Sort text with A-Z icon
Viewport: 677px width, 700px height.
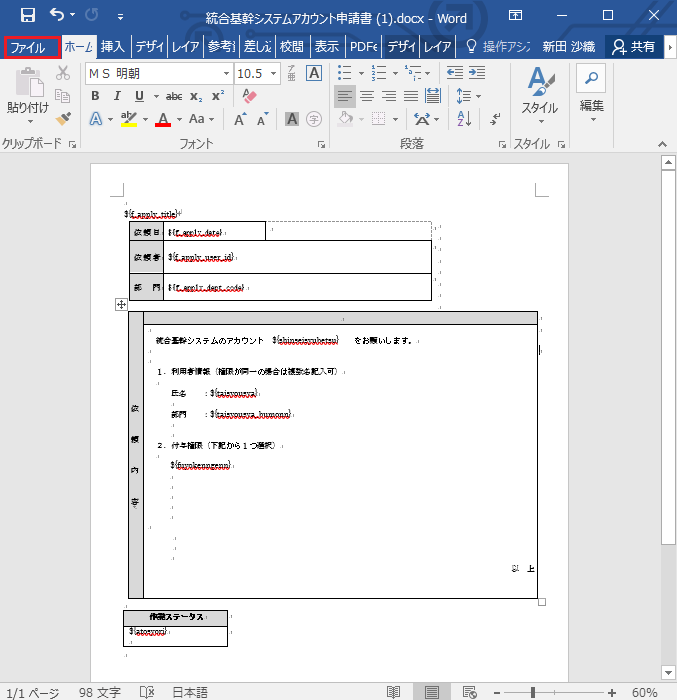[464, 119]
